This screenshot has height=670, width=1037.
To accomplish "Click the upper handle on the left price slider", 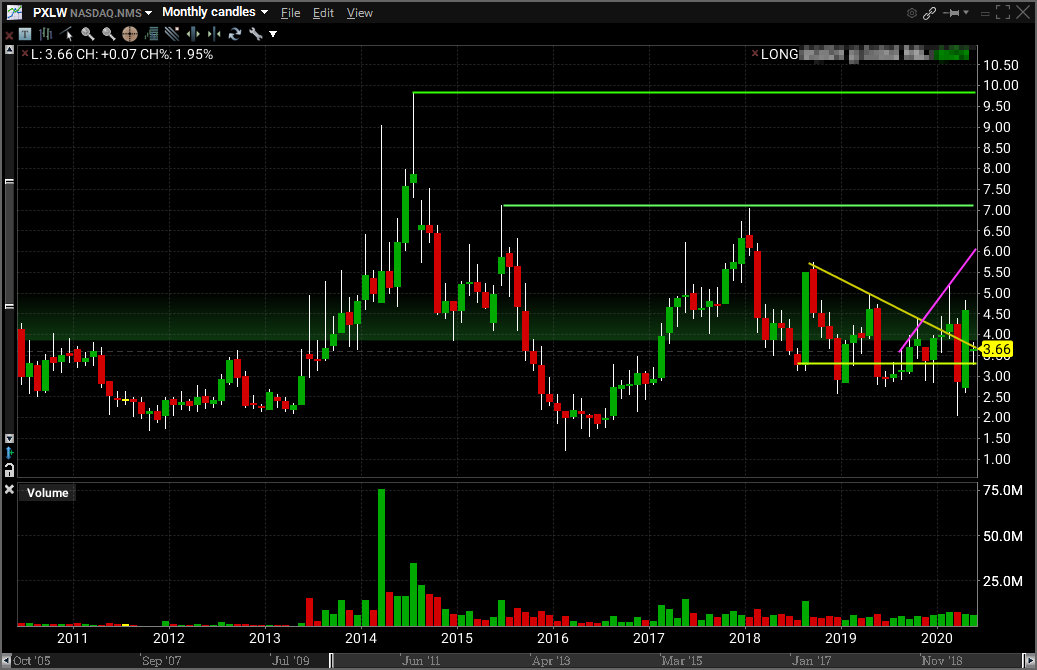I will coord(9,181).
